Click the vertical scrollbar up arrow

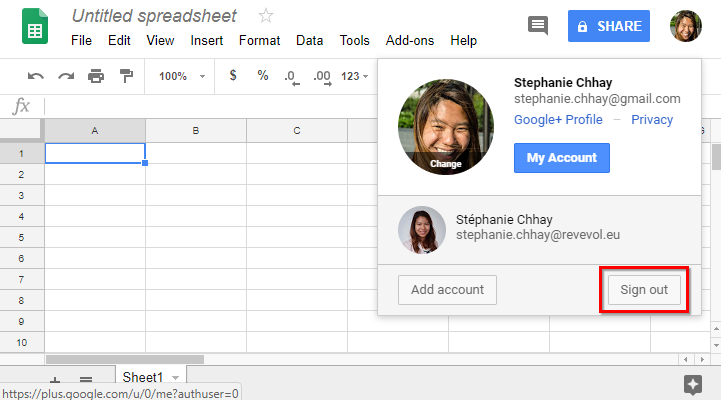tap(716, 328)
